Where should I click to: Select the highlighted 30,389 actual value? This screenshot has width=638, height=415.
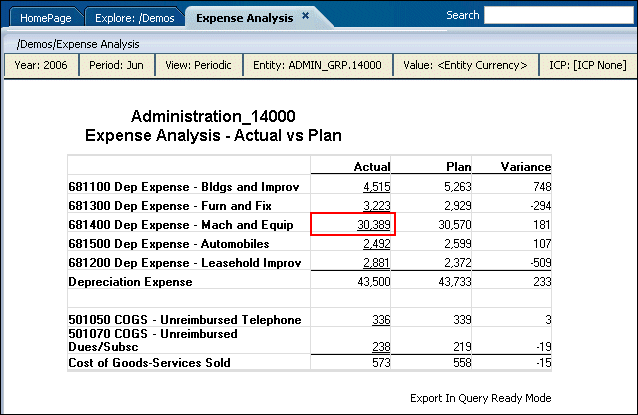374,225
